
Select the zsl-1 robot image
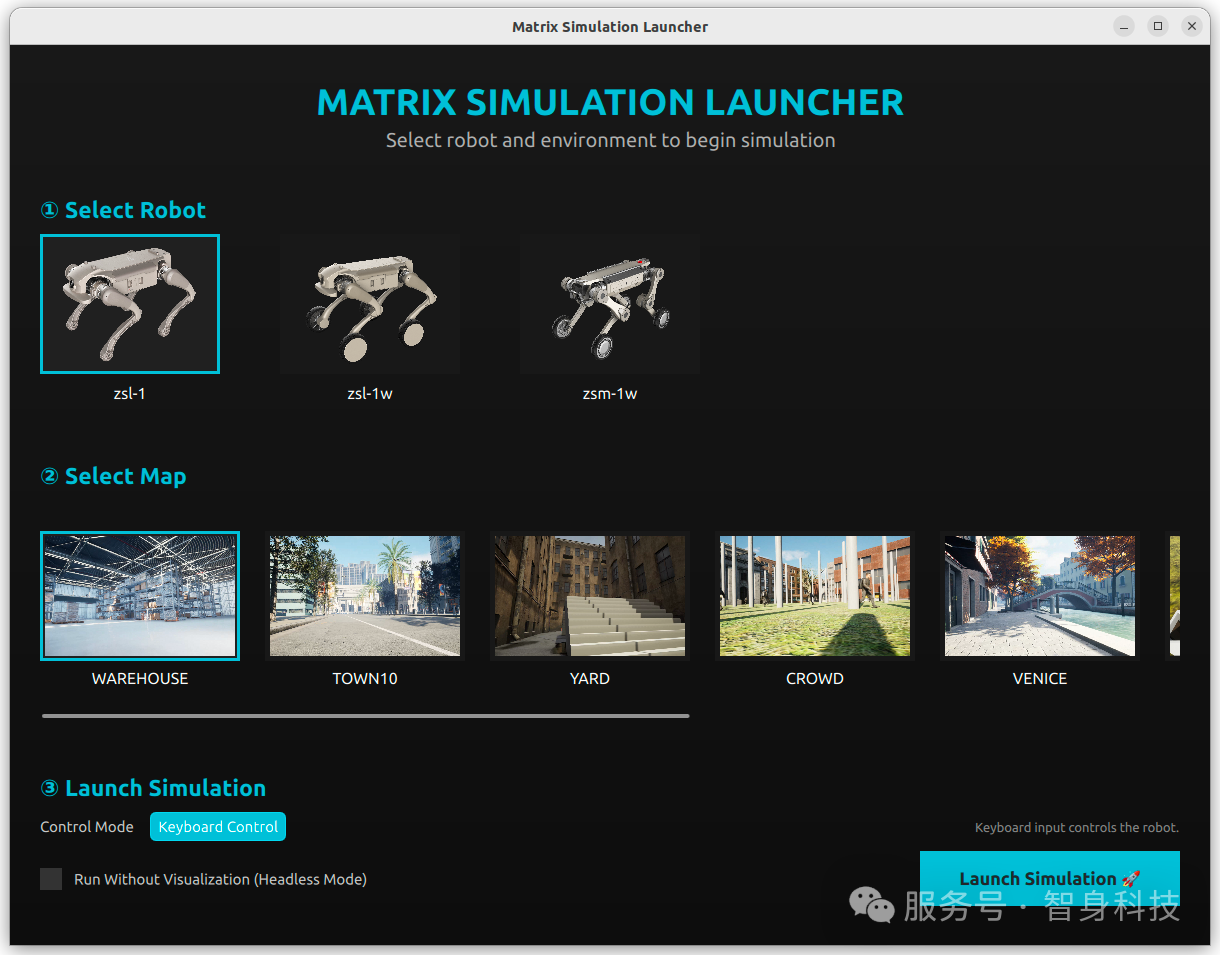click(x=130, y=304)
